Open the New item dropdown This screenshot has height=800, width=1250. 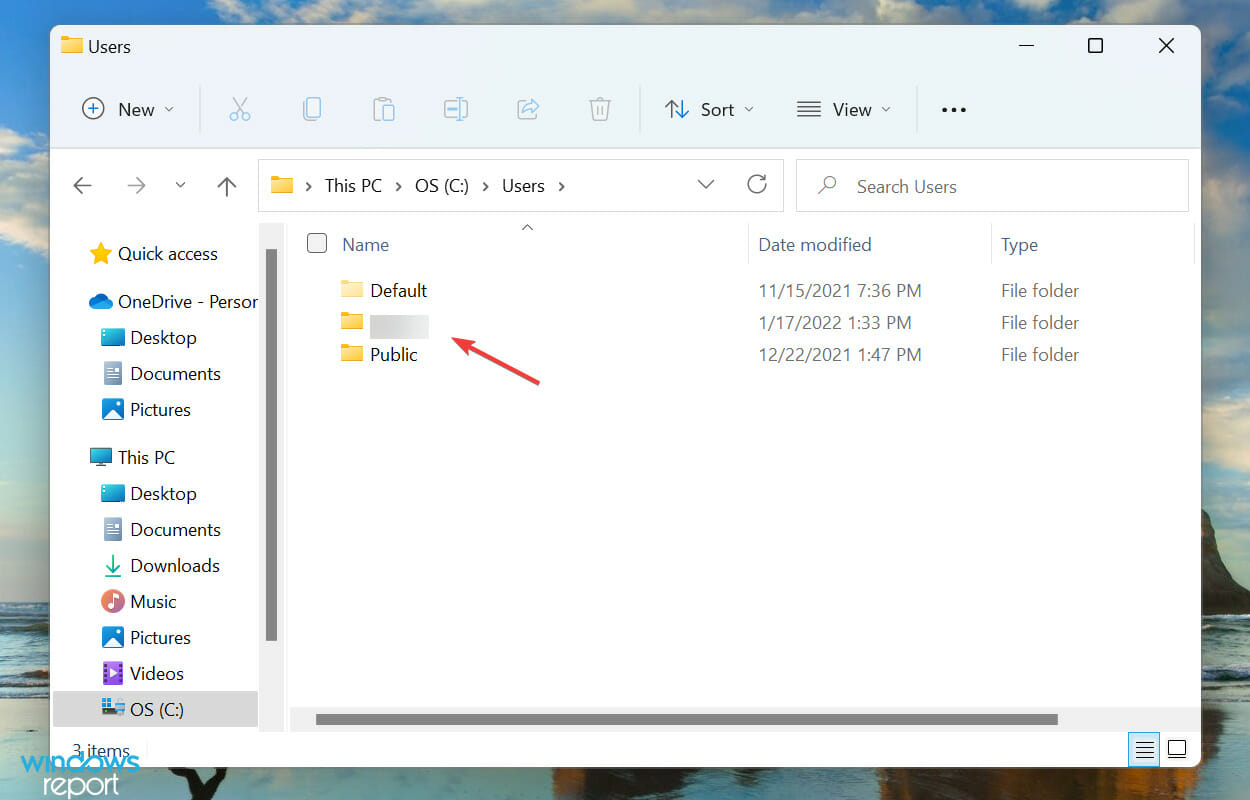coord(128,109)
